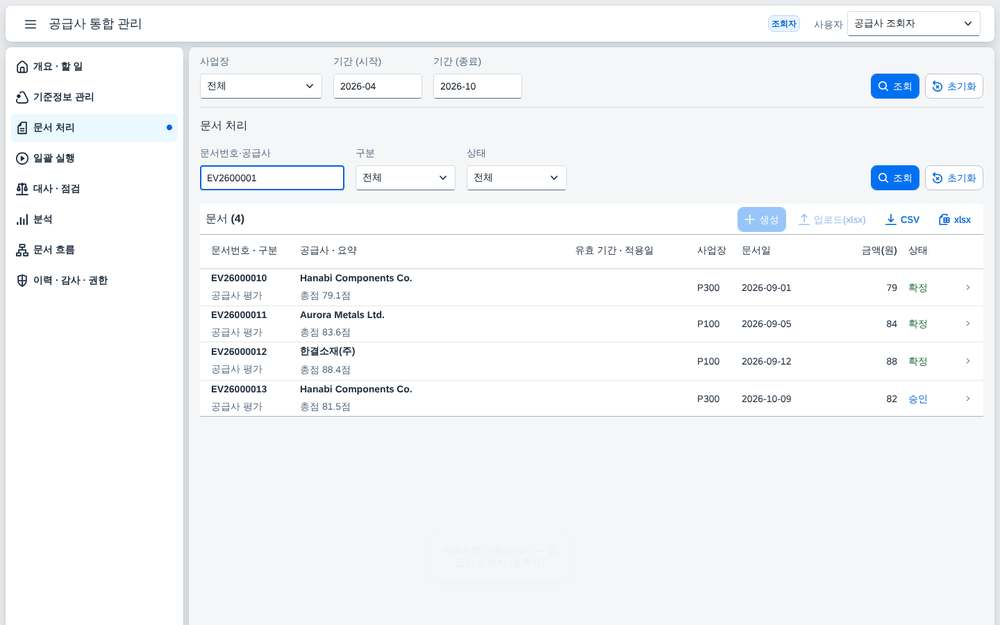Click supplier 한결소재(주)

pyautogui.click(x=327, y=351)
